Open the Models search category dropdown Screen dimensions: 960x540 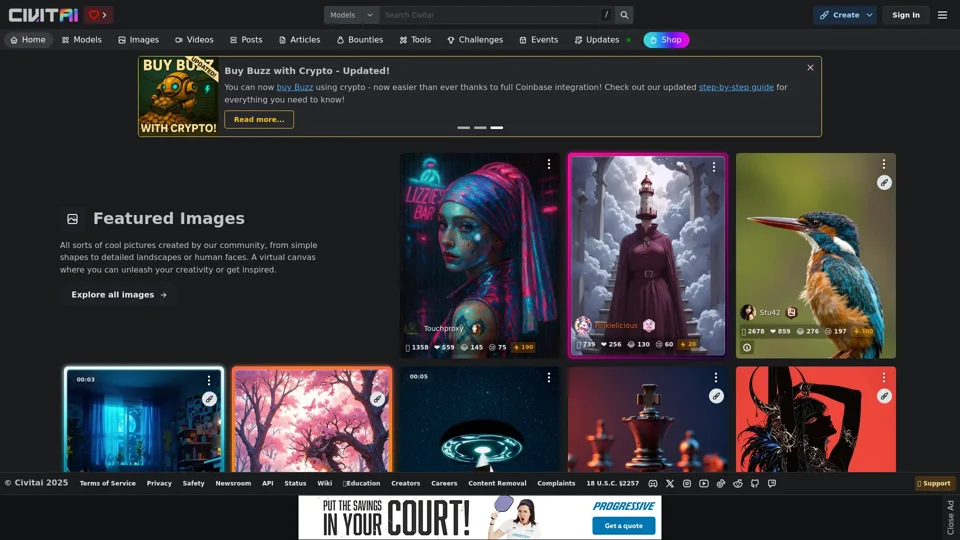pos(351,15)
